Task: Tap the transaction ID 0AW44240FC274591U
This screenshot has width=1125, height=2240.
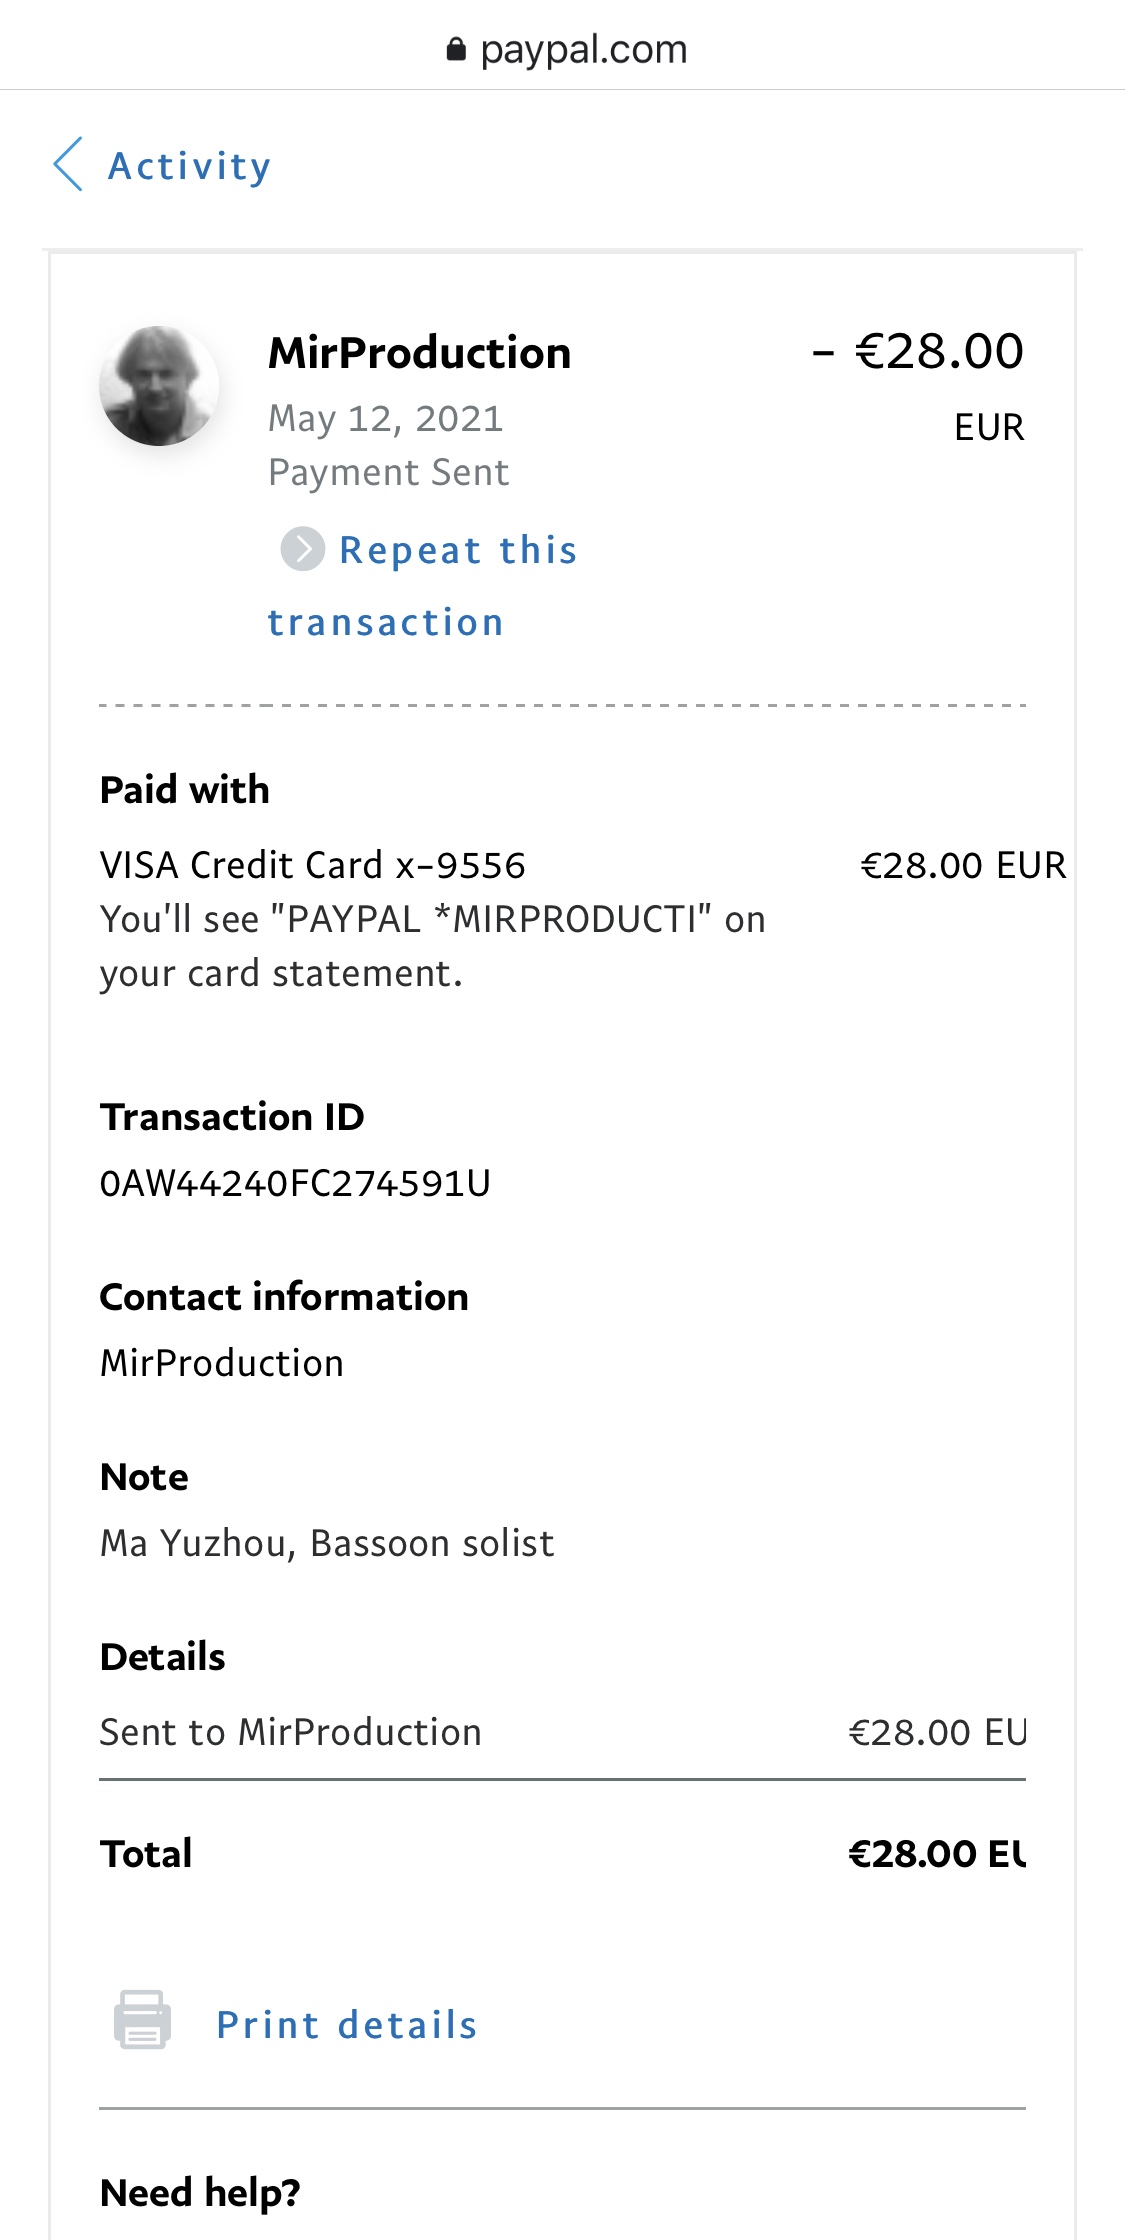Action: (x=295, y=1184)
